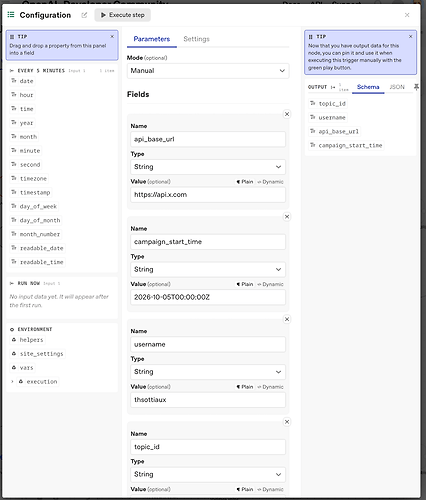Edit the 2026-10-05T00:00:00Z value field
426x500 pixels.
pyautogui.click(x=208, y=297)
